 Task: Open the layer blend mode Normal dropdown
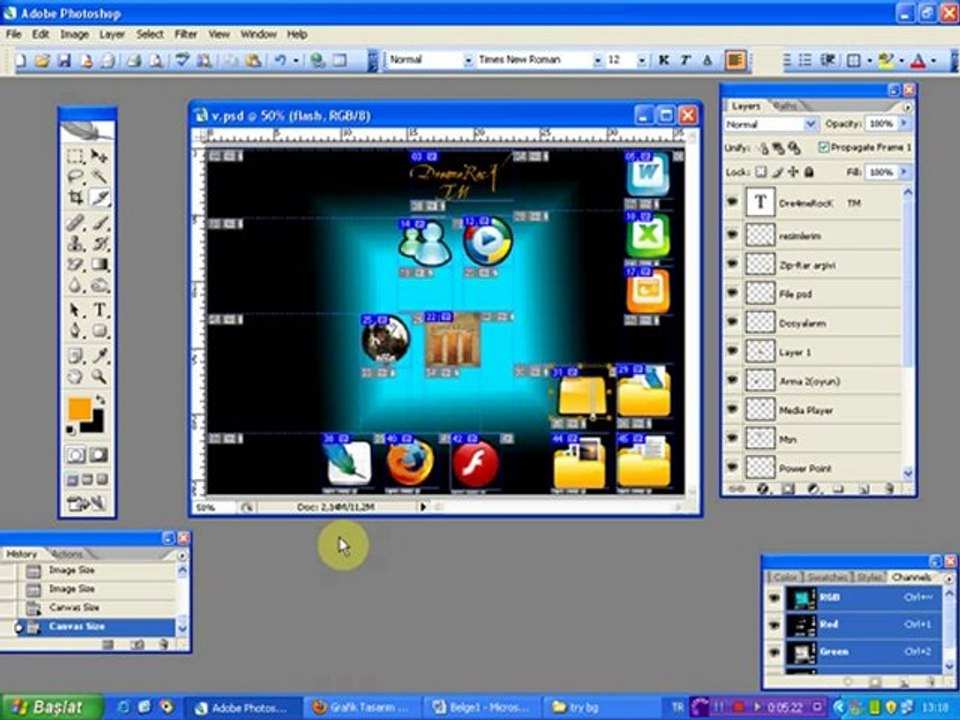[x=810, y=124]
